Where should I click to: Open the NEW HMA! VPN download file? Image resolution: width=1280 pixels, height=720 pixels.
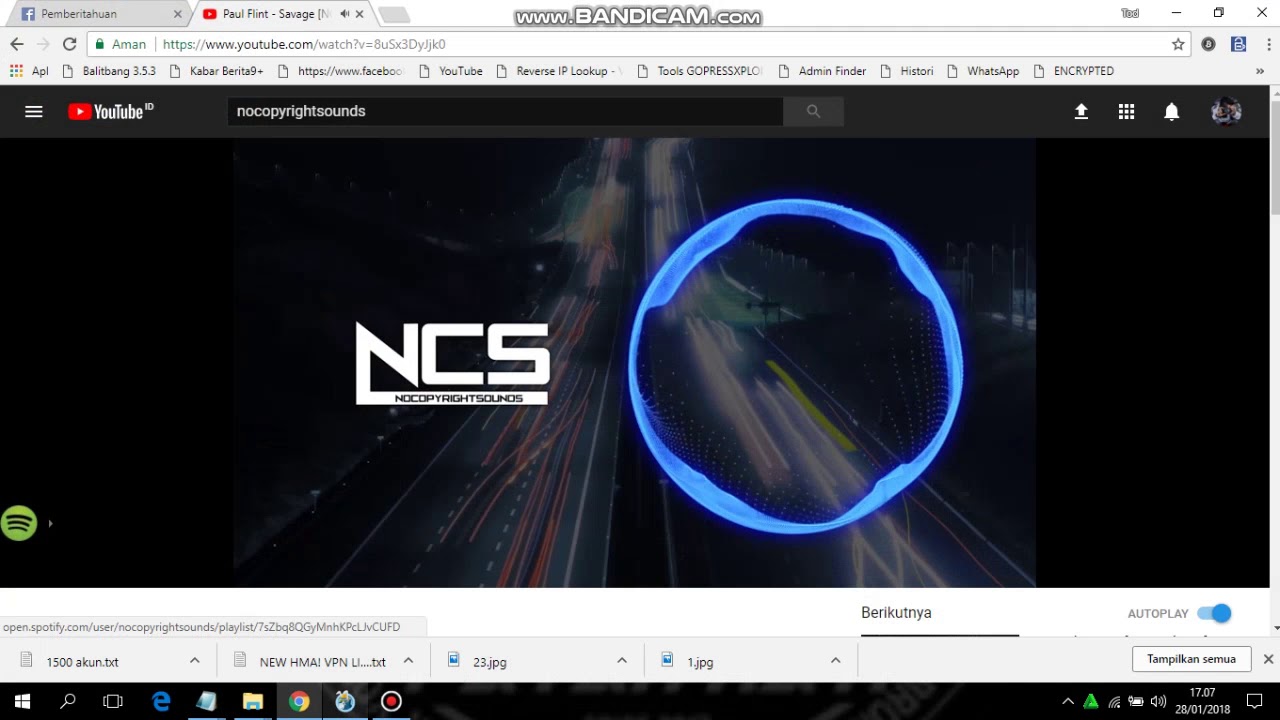pyautogui.click(x=308, y=661)
